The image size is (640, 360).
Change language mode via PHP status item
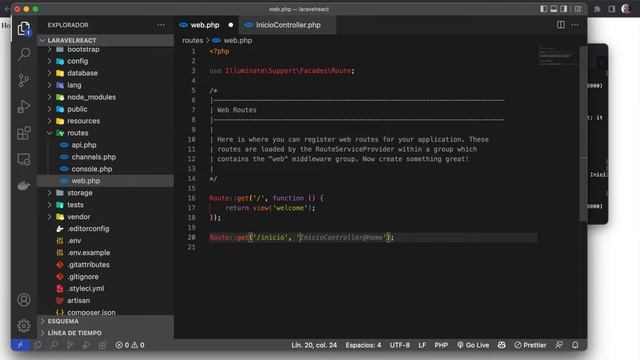click(441, 345)
